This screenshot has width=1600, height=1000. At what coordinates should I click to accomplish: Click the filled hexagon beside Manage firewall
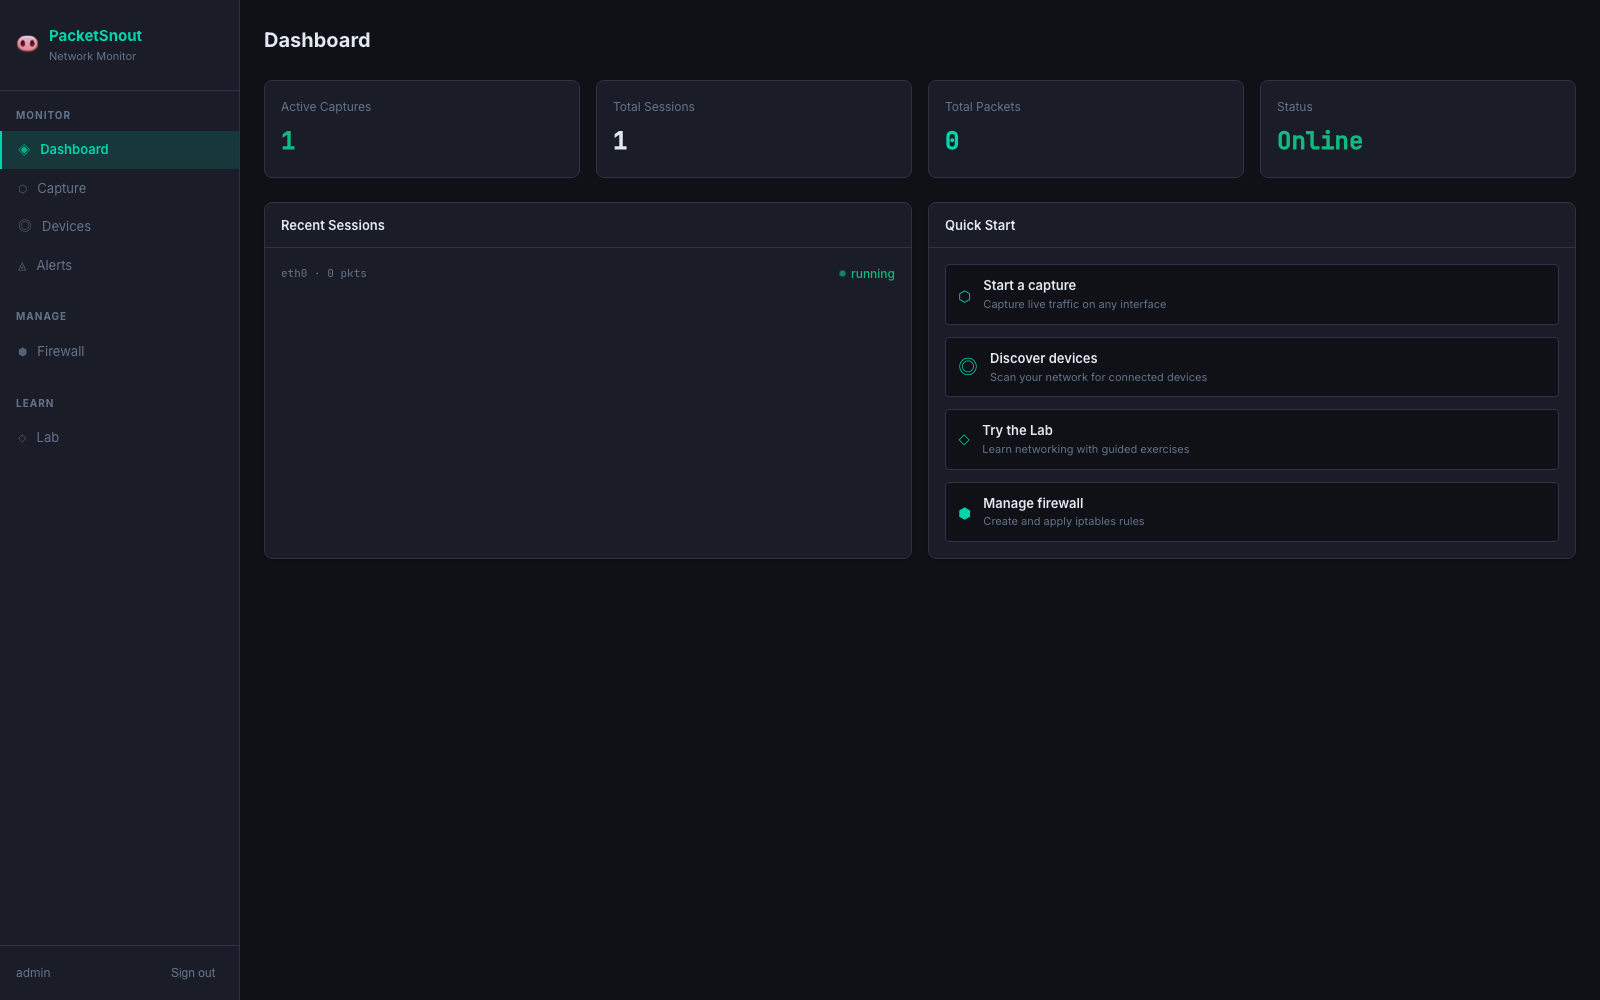964,513
